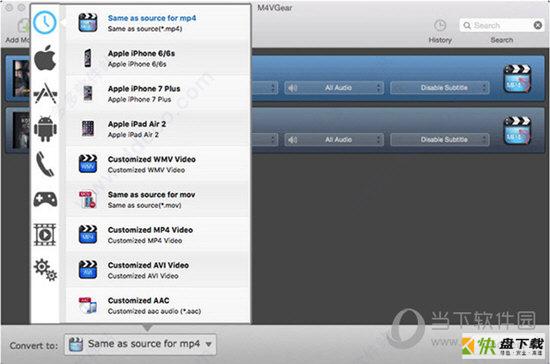Select the phone devices category
Viewport: 550px width, 364px height.
pyautogui.click(x=45, y=164)
